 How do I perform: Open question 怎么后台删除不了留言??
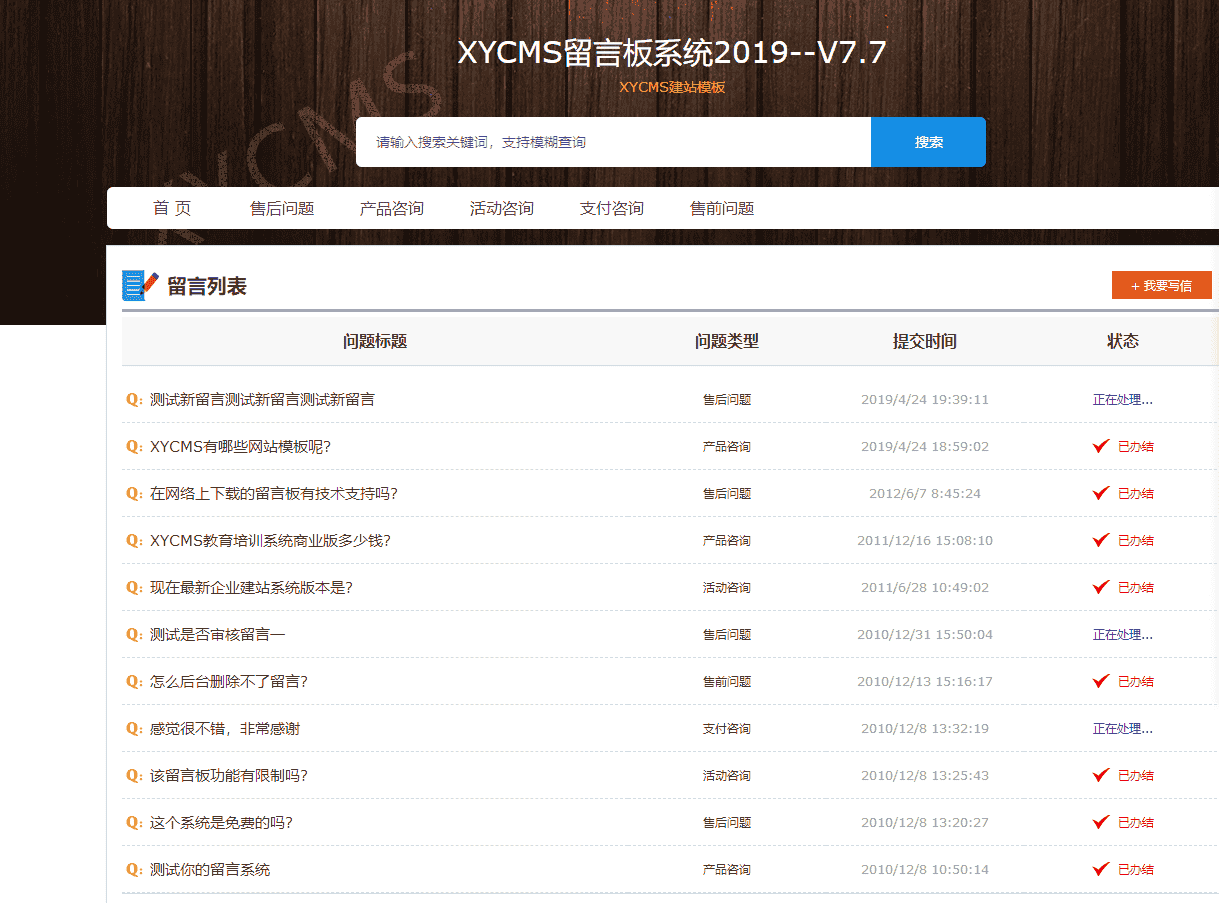coord(229,682)
